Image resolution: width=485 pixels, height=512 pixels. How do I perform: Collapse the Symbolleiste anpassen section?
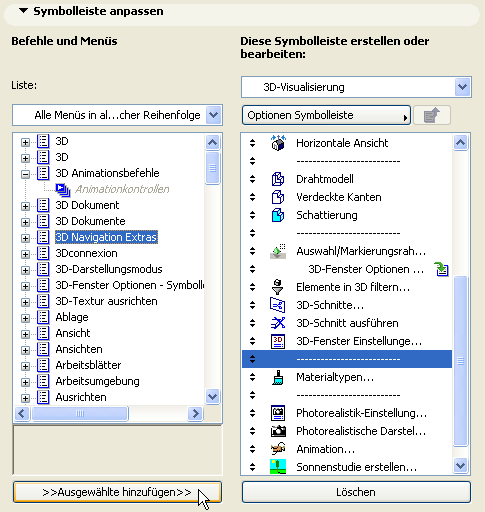[23, 11]
